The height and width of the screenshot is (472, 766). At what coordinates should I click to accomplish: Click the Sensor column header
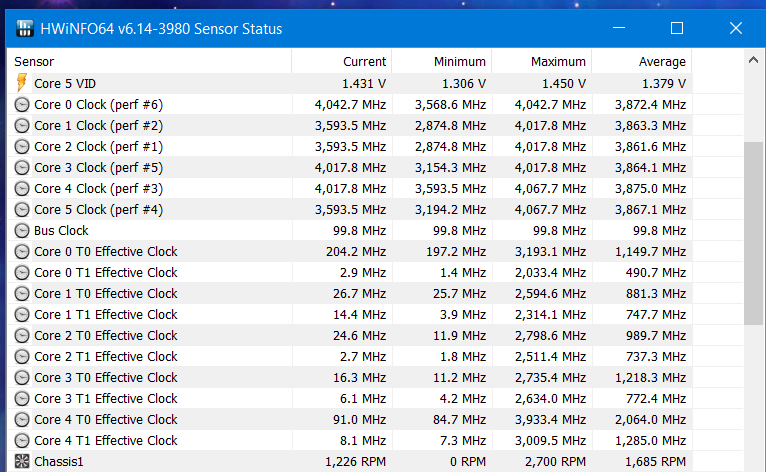click(150, 62)
